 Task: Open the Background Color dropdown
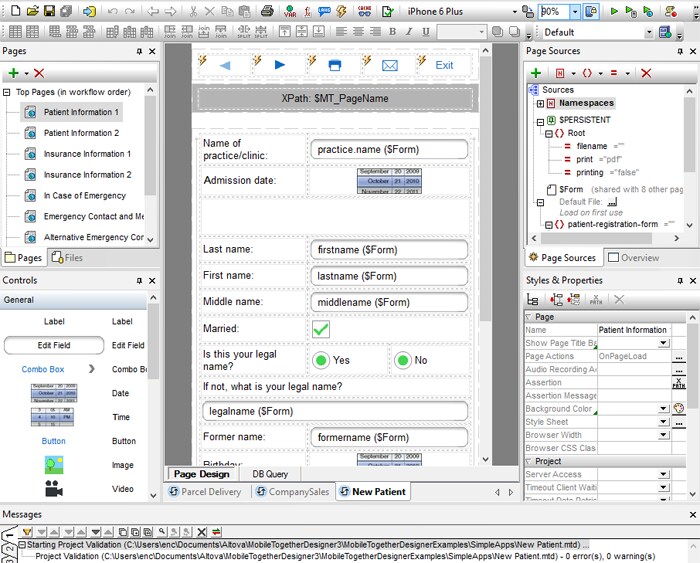[x=661, y=408]
